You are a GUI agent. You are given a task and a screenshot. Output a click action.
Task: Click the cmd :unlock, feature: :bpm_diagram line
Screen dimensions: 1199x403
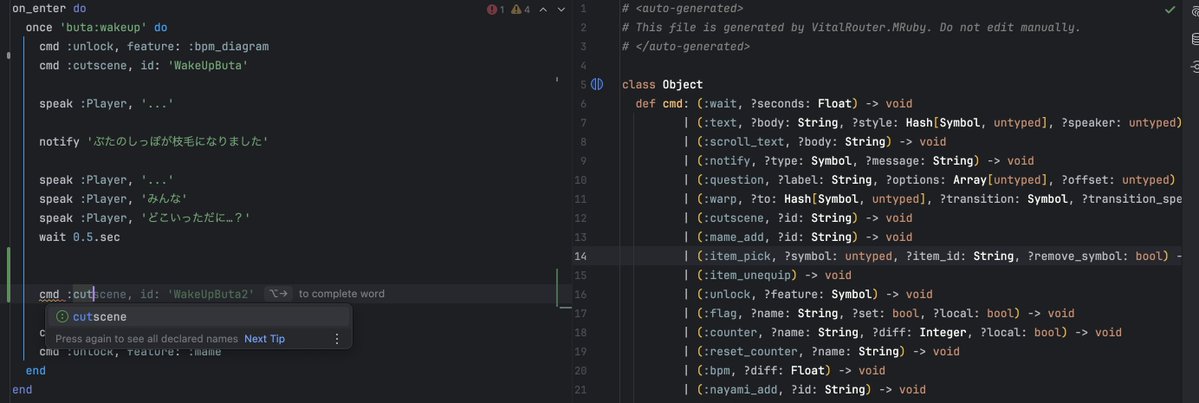154,46
